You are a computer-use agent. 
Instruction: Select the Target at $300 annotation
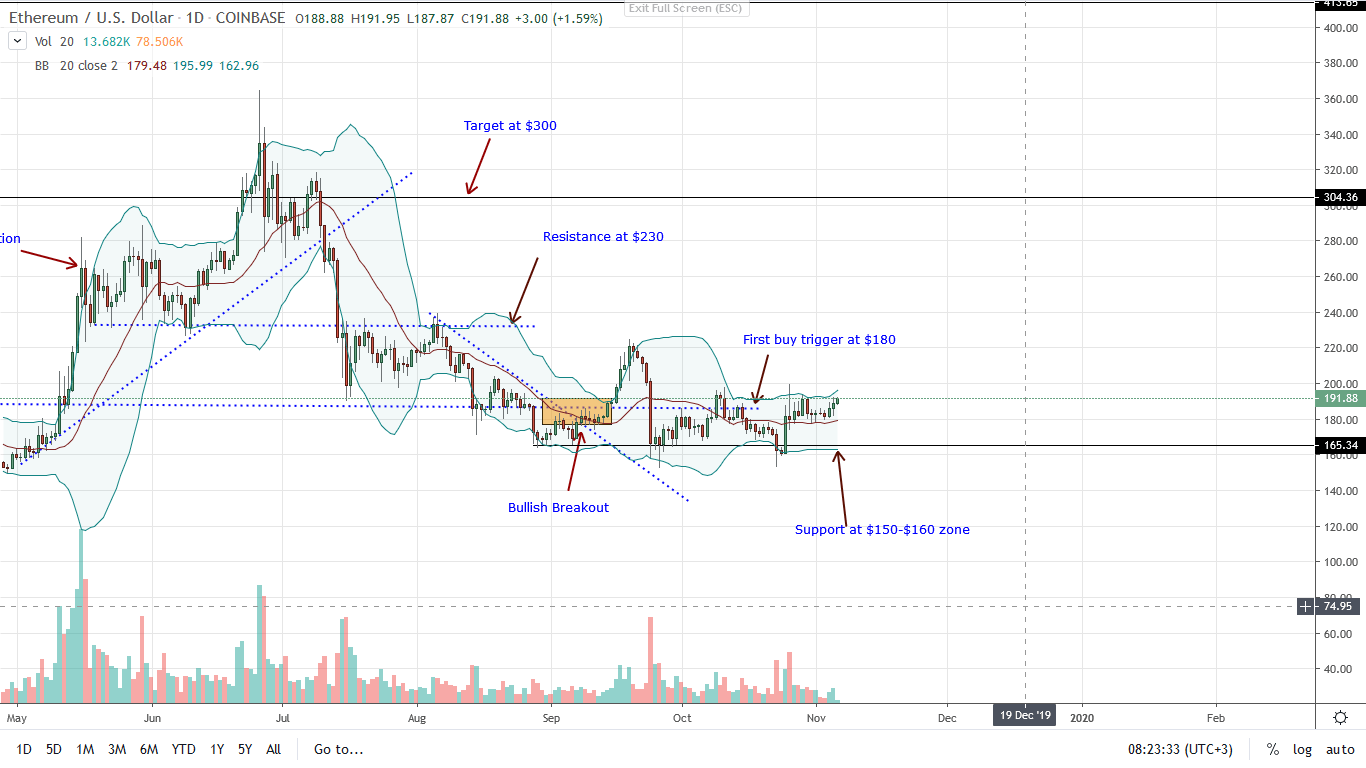pos(510,126)
